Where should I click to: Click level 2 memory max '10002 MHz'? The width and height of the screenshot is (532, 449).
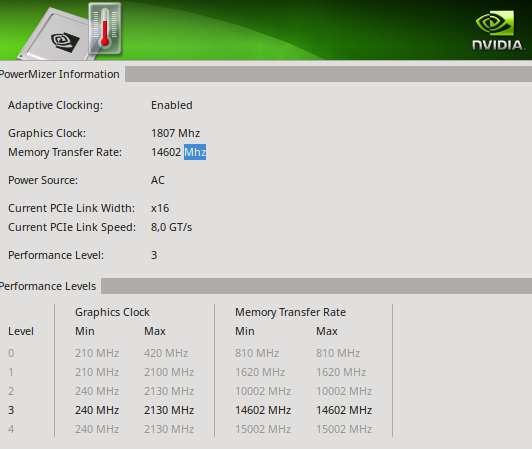344,391
